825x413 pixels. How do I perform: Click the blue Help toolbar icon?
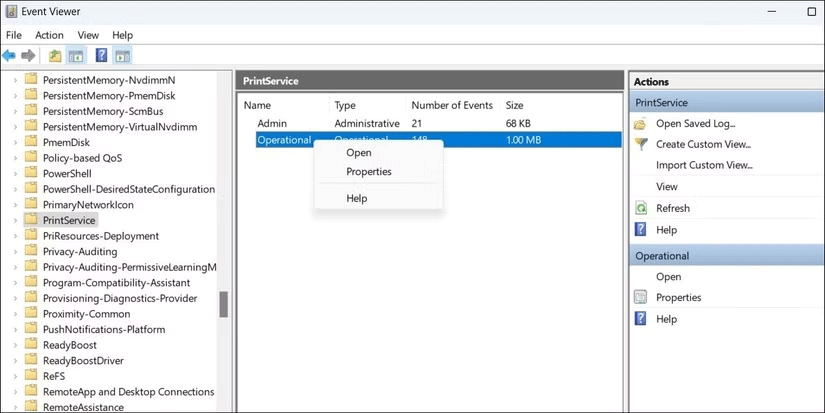pos(102,56)
